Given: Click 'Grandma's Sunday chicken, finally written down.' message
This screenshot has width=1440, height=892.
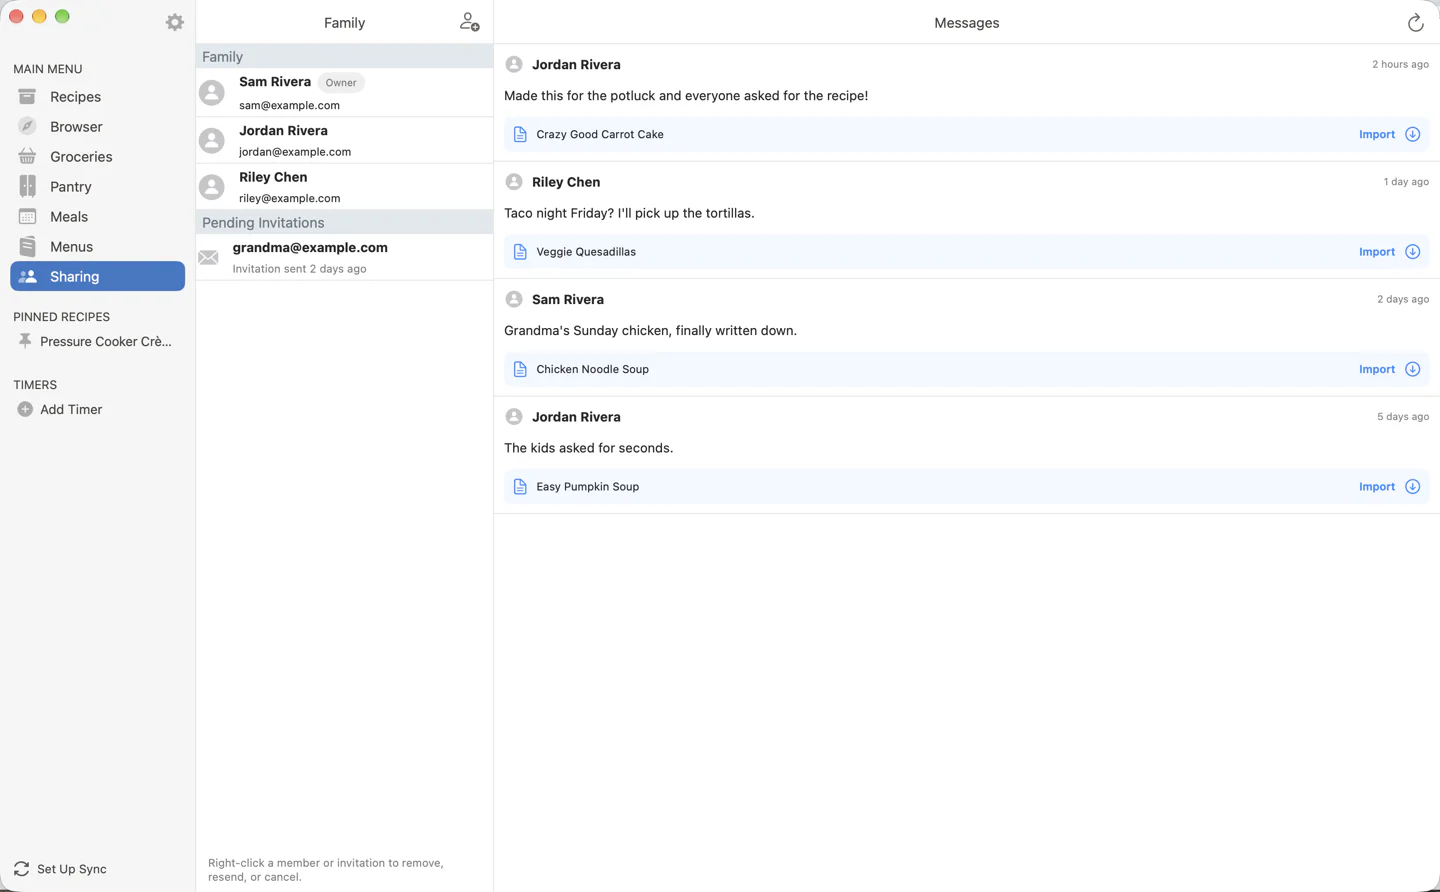Looking at the screenshot, I should tap(650, 331).
